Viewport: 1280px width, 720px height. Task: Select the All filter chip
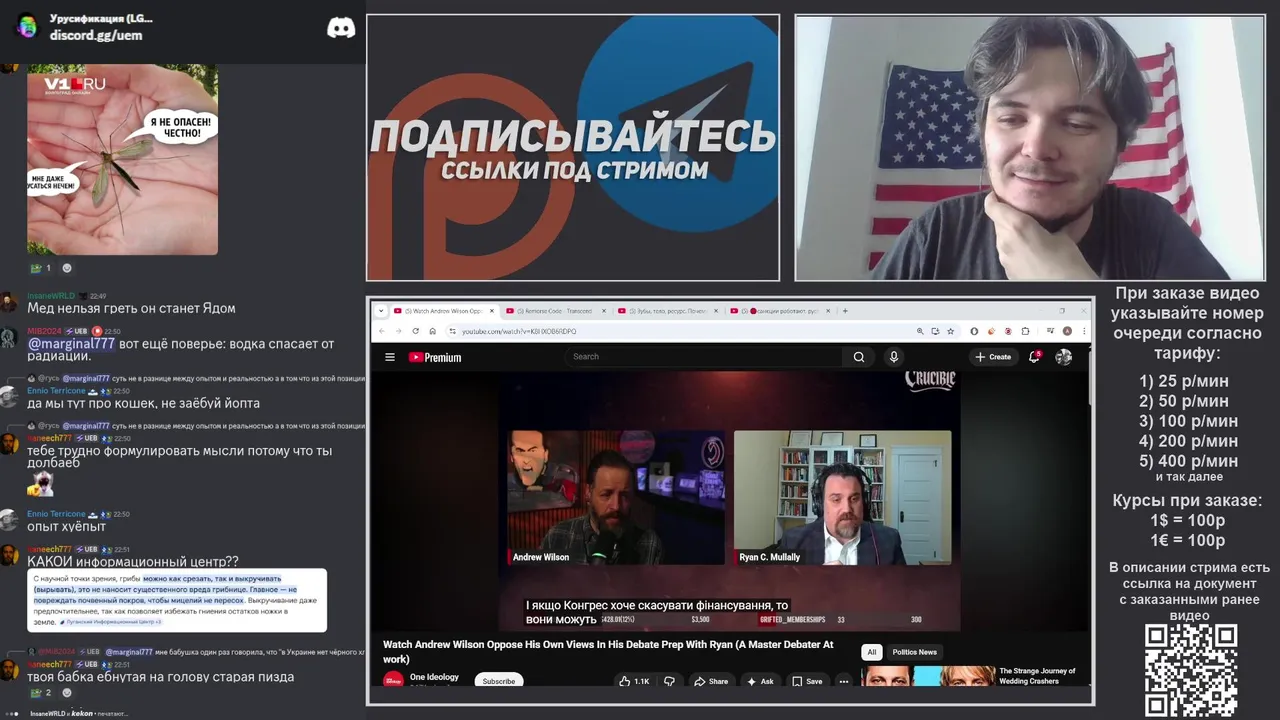tap(871, 652)
